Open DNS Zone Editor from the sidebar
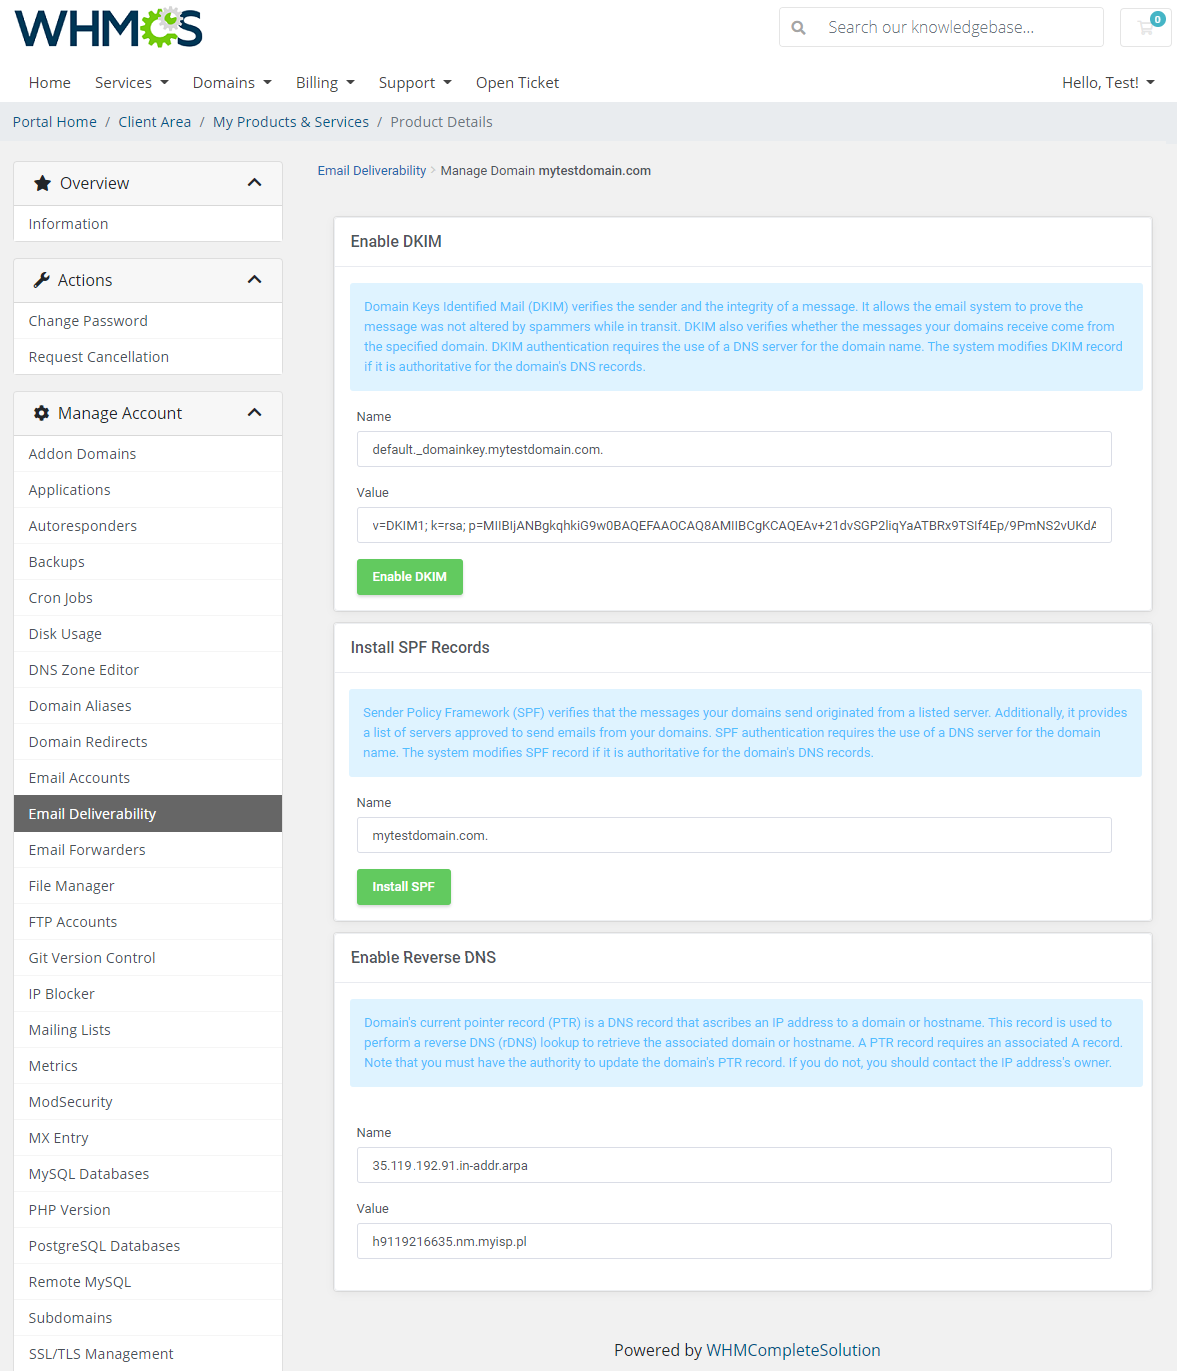 [83, 669]
